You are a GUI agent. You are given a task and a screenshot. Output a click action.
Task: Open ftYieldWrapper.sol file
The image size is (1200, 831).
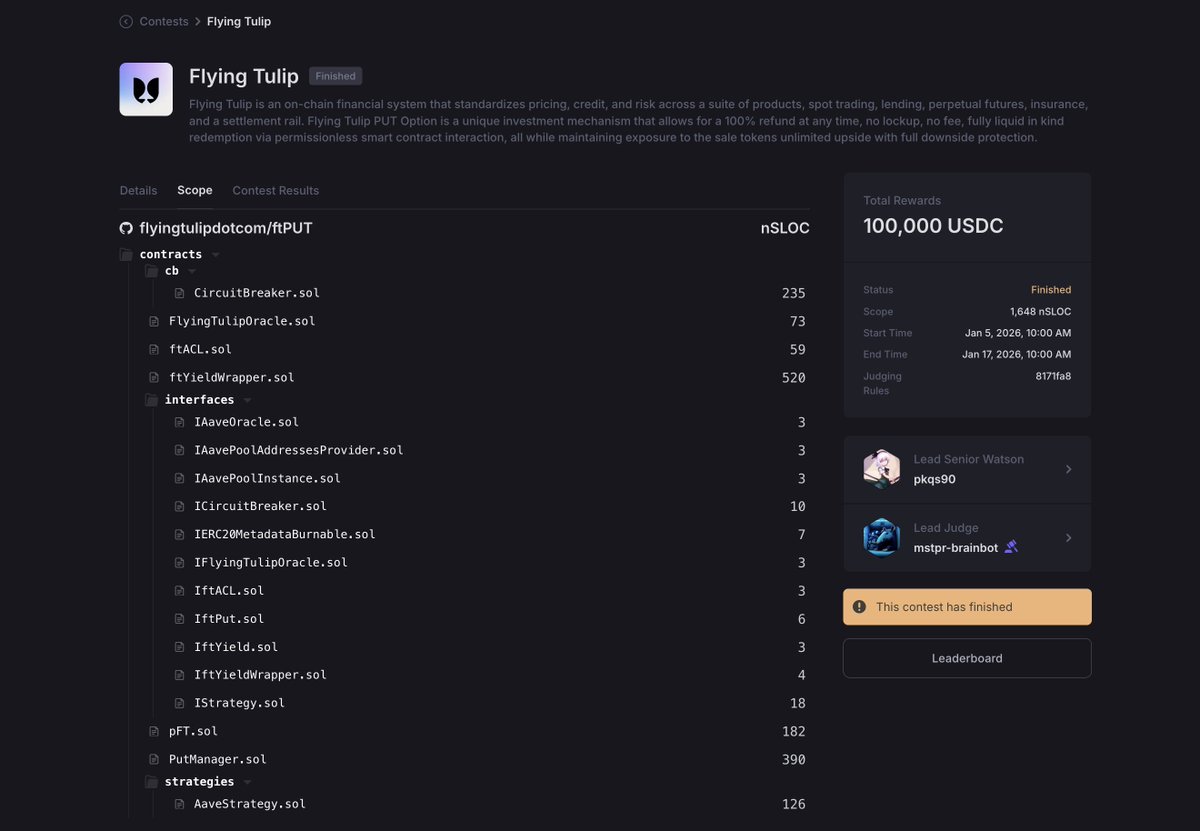(231, 377)
